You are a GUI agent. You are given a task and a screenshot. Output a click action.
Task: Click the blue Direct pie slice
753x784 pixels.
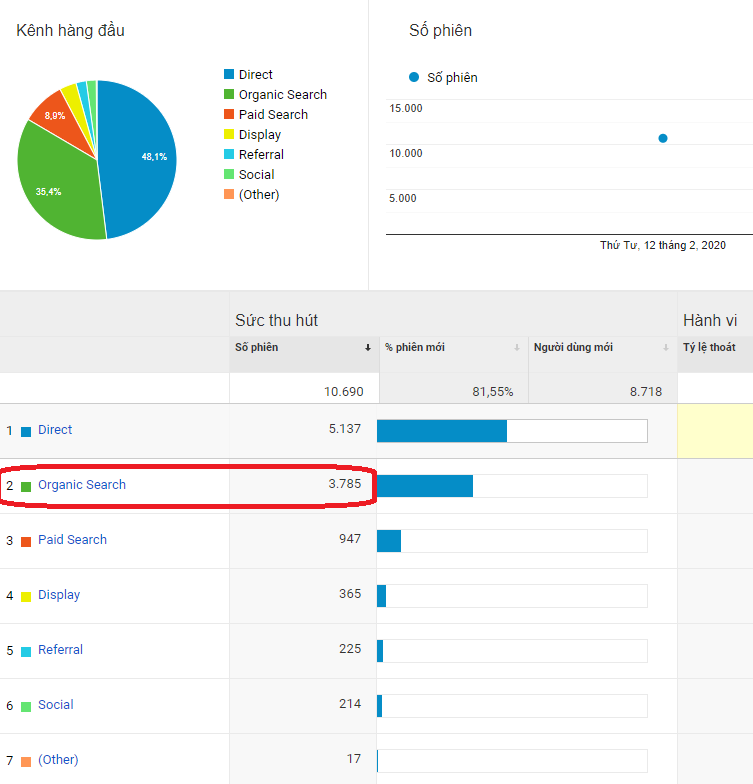pos(140,160)
